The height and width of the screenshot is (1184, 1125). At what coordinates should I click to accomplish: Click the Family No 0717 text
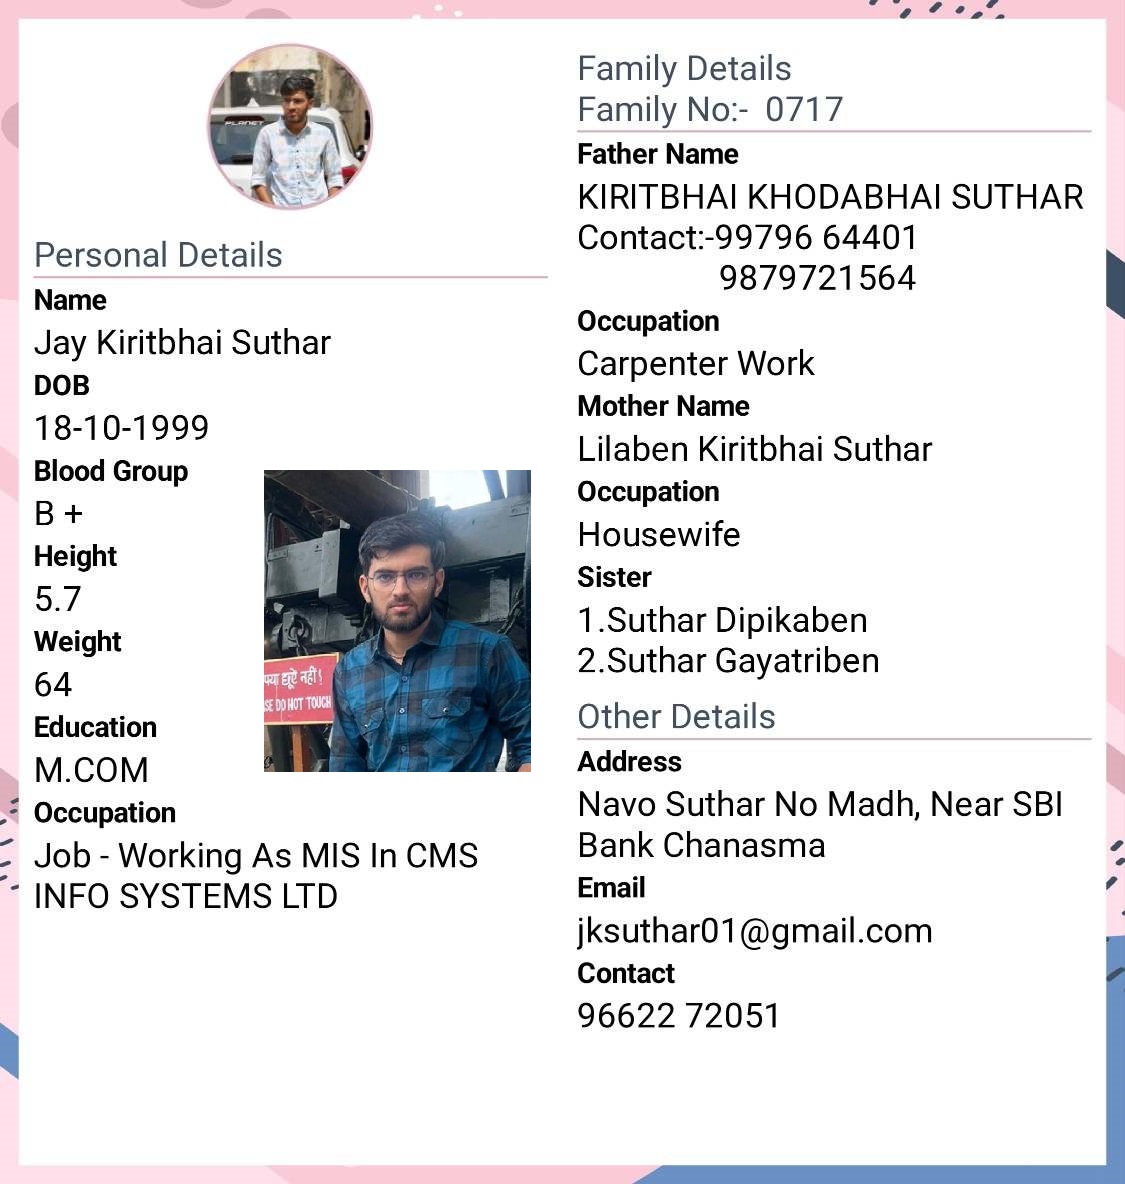[710, 109]
